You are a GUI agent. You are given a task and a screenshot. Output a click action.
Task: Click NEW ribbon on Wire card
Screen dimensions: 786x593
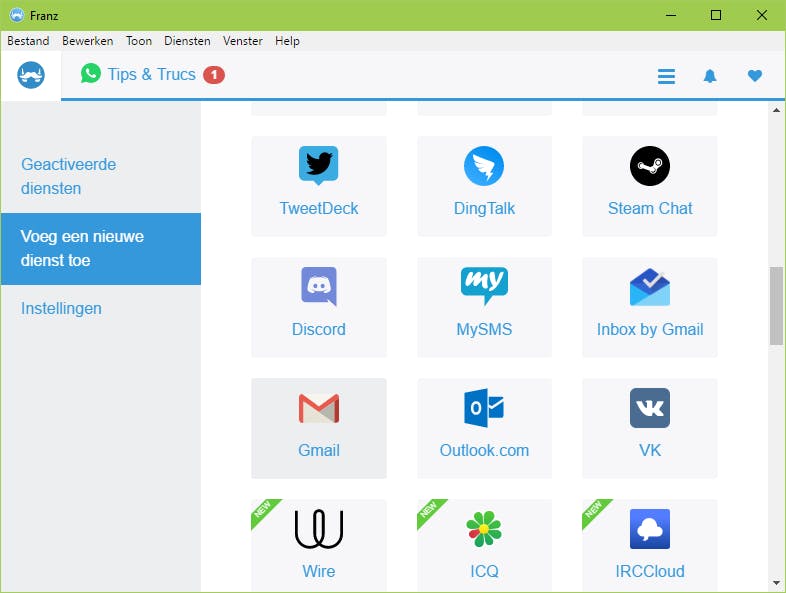point(264,511)
